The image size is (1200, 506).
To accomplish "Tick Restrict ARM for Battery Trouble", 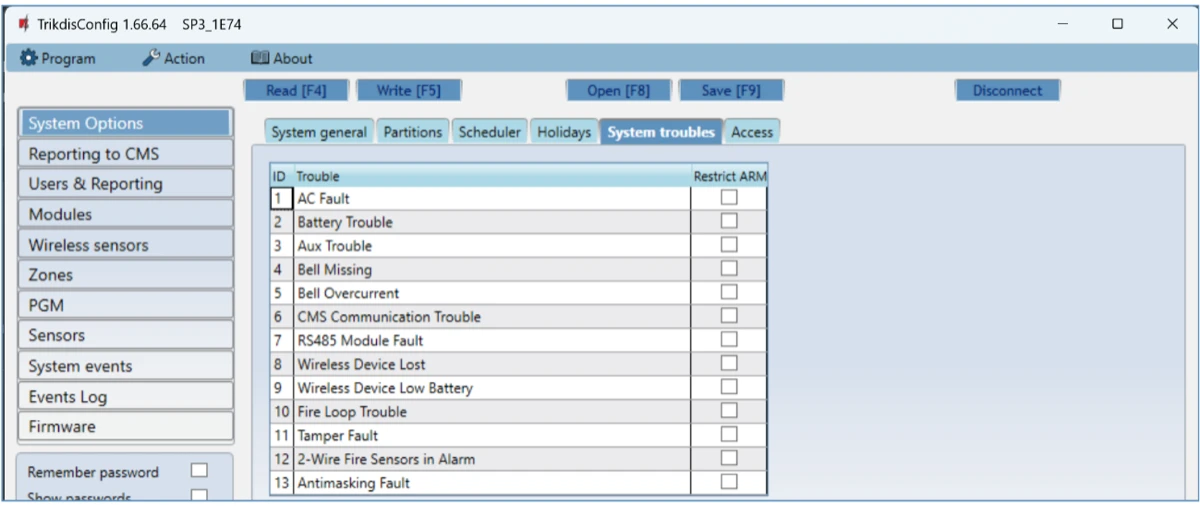I will 729,221.
